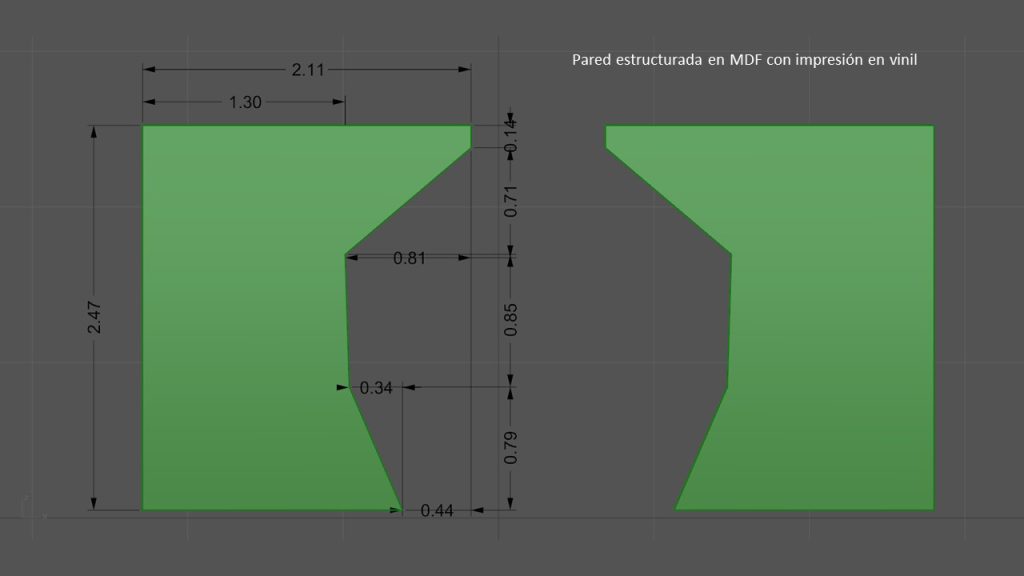
Task: Select the 0.34 dimension label
Action: coord(376,388)
